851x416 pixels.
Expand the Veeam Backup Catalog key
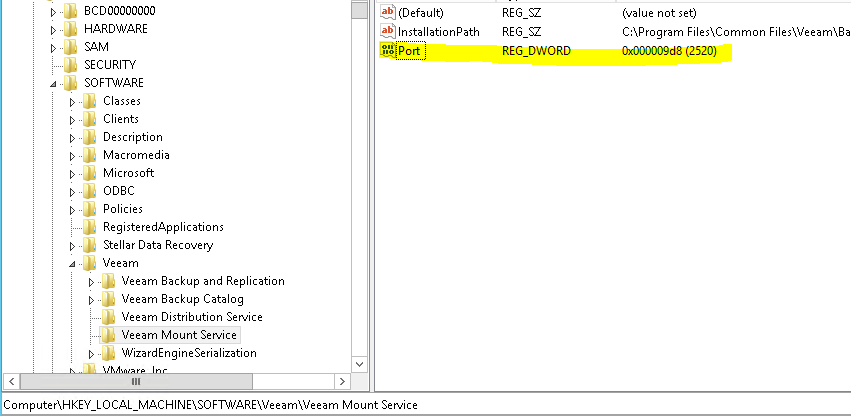tap(91, 300)
